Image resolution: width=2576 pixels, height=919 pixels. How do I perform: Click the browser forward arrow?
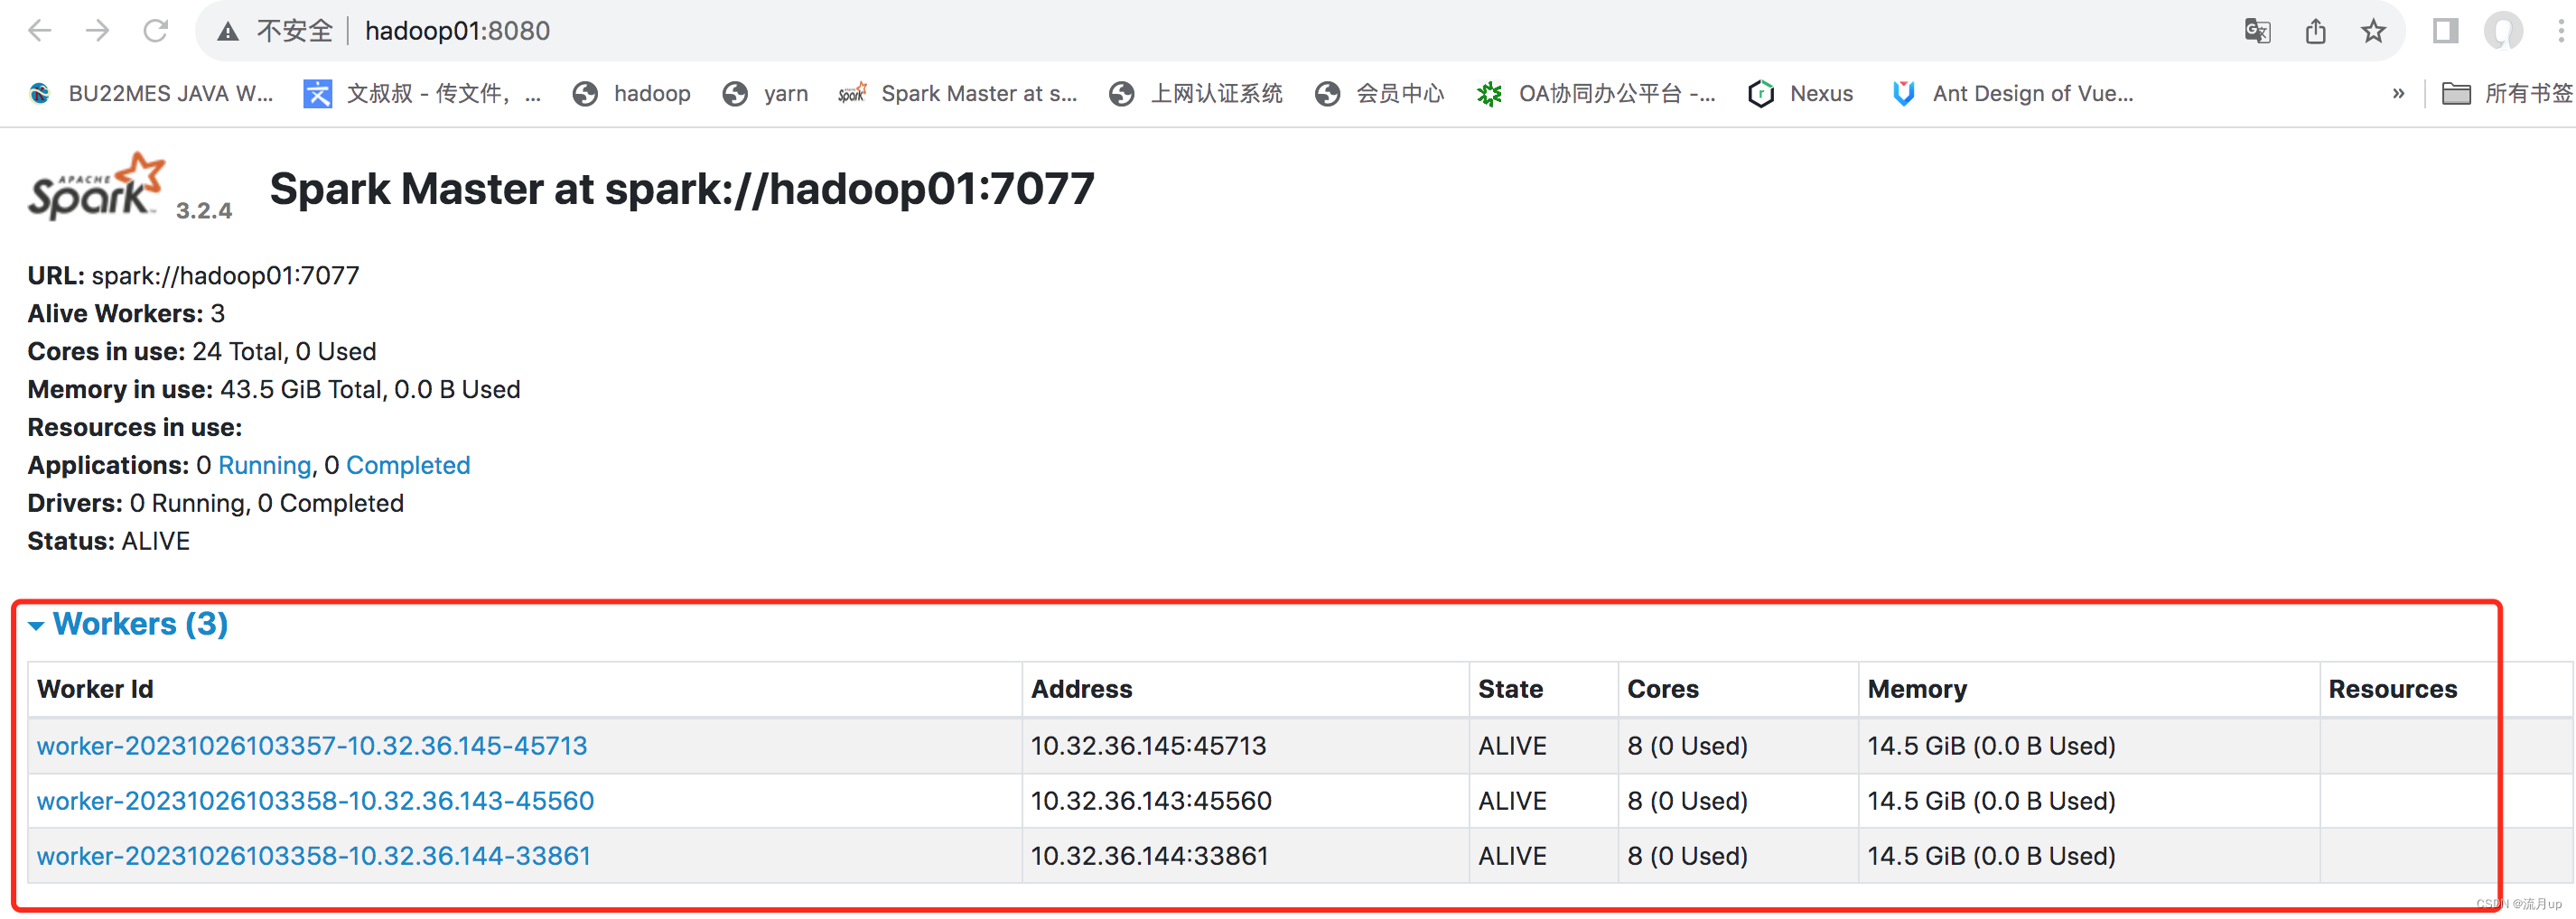point(97,31)
